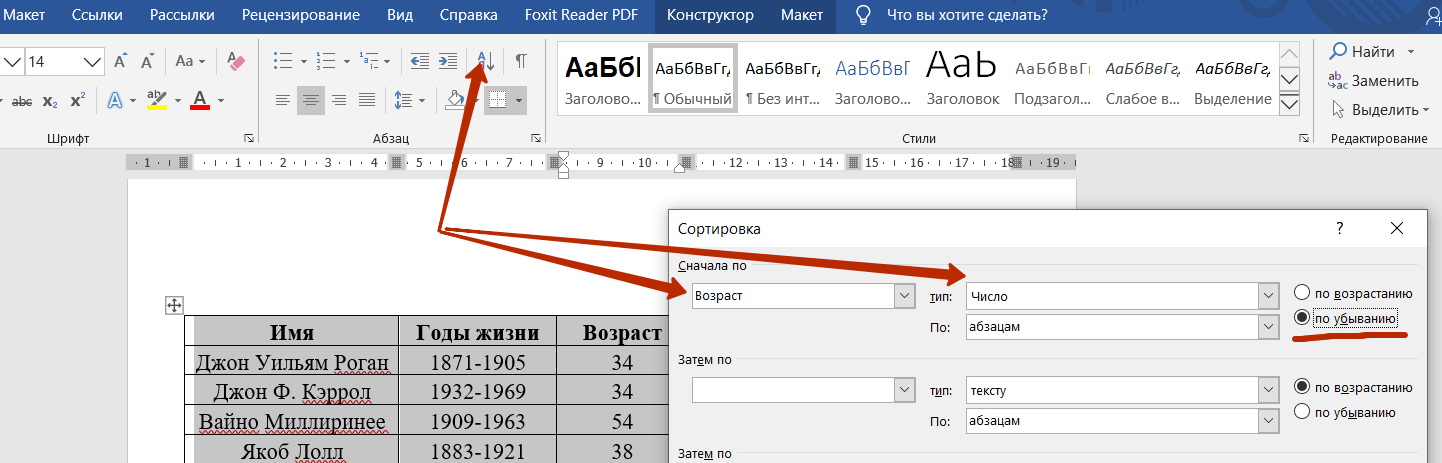
Task: Apply the 'Подзагол...' style
Action: pyautogui.click(x=1052, y=79)
